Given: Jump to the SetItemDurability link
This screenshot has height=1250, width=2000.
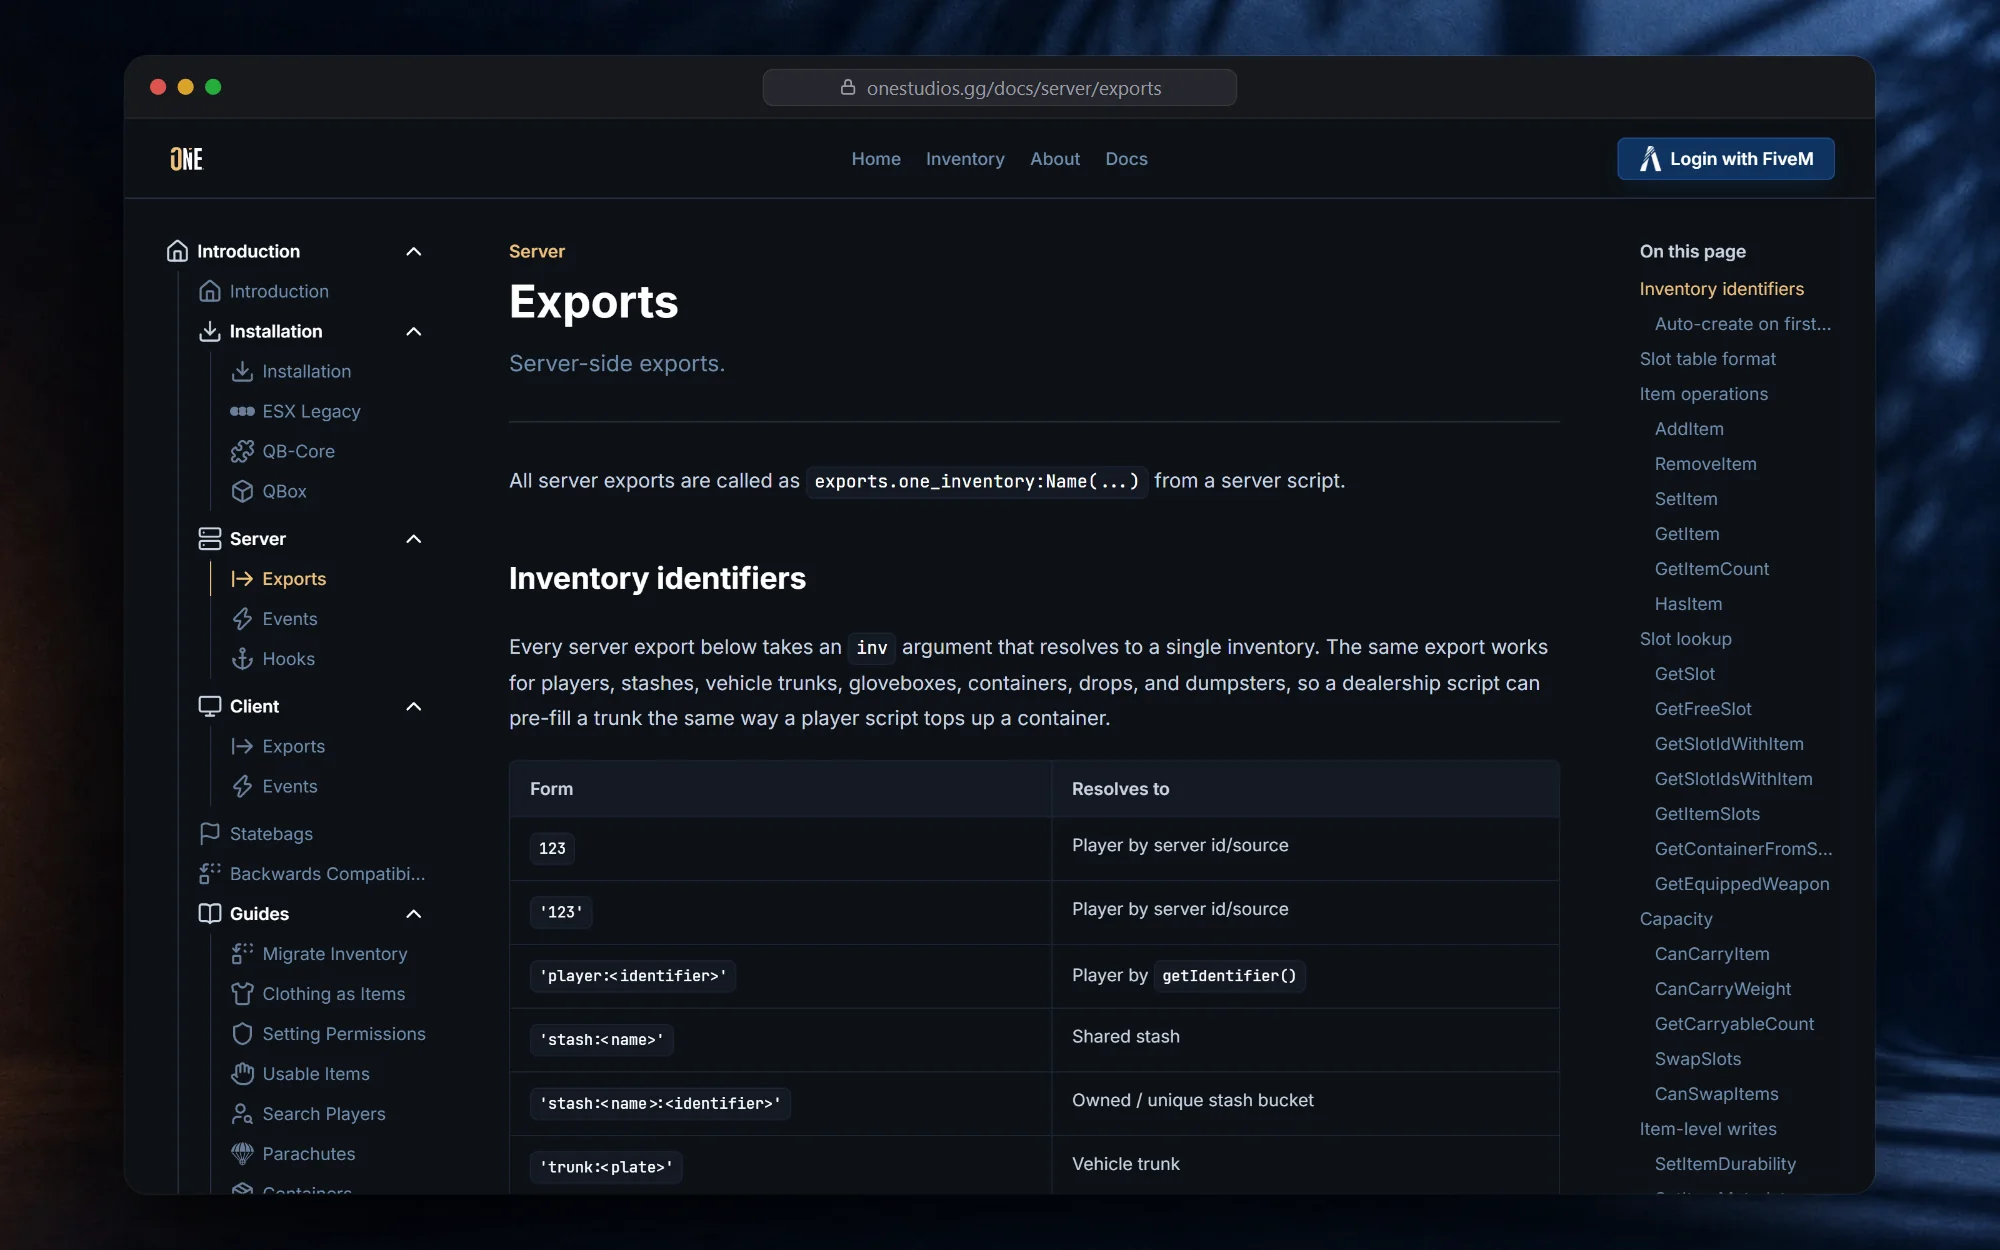Looking at the screenshot, I should point(1725,1164).
